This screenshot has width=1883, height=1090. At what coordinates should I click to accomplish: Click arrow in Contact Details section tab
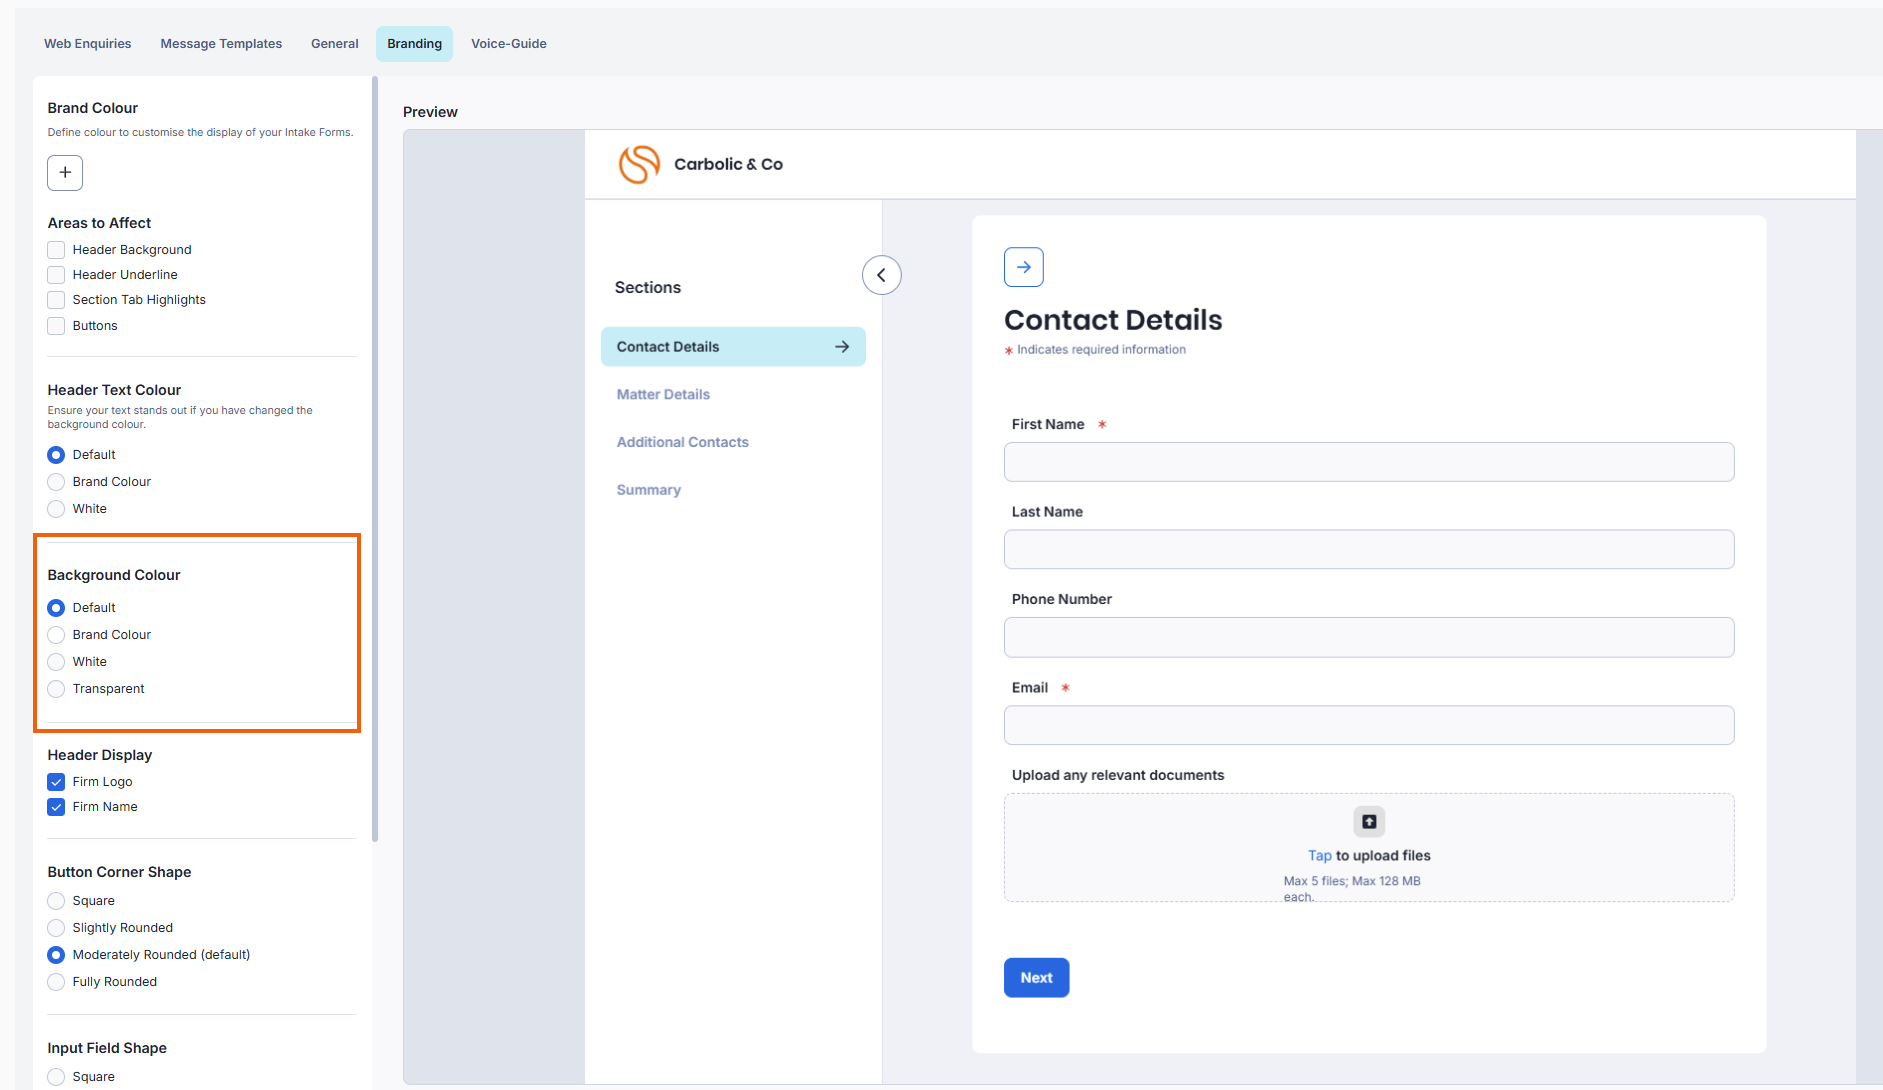pyautogui.click(x=842, y=347)
